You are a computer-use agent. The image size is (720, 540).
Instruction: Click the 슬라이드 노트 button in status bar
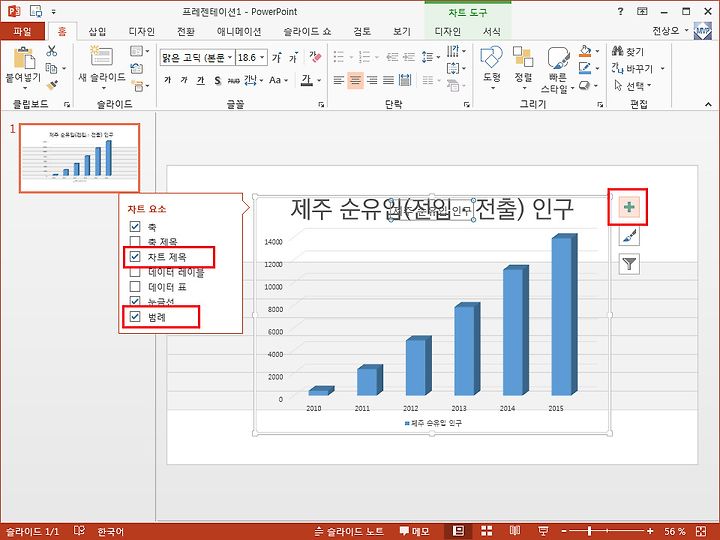[349, 531]
